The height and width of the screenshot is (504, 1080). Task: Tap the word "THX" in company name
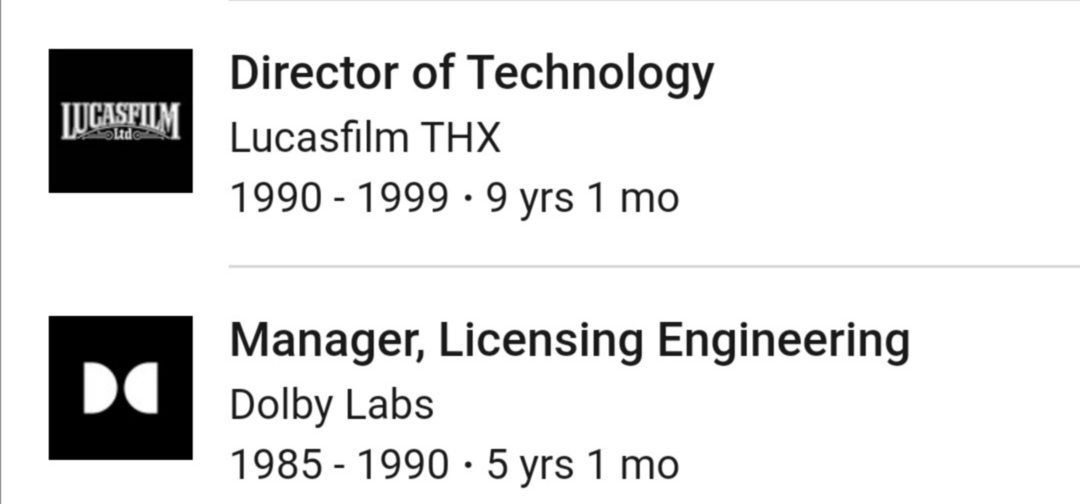460,137
